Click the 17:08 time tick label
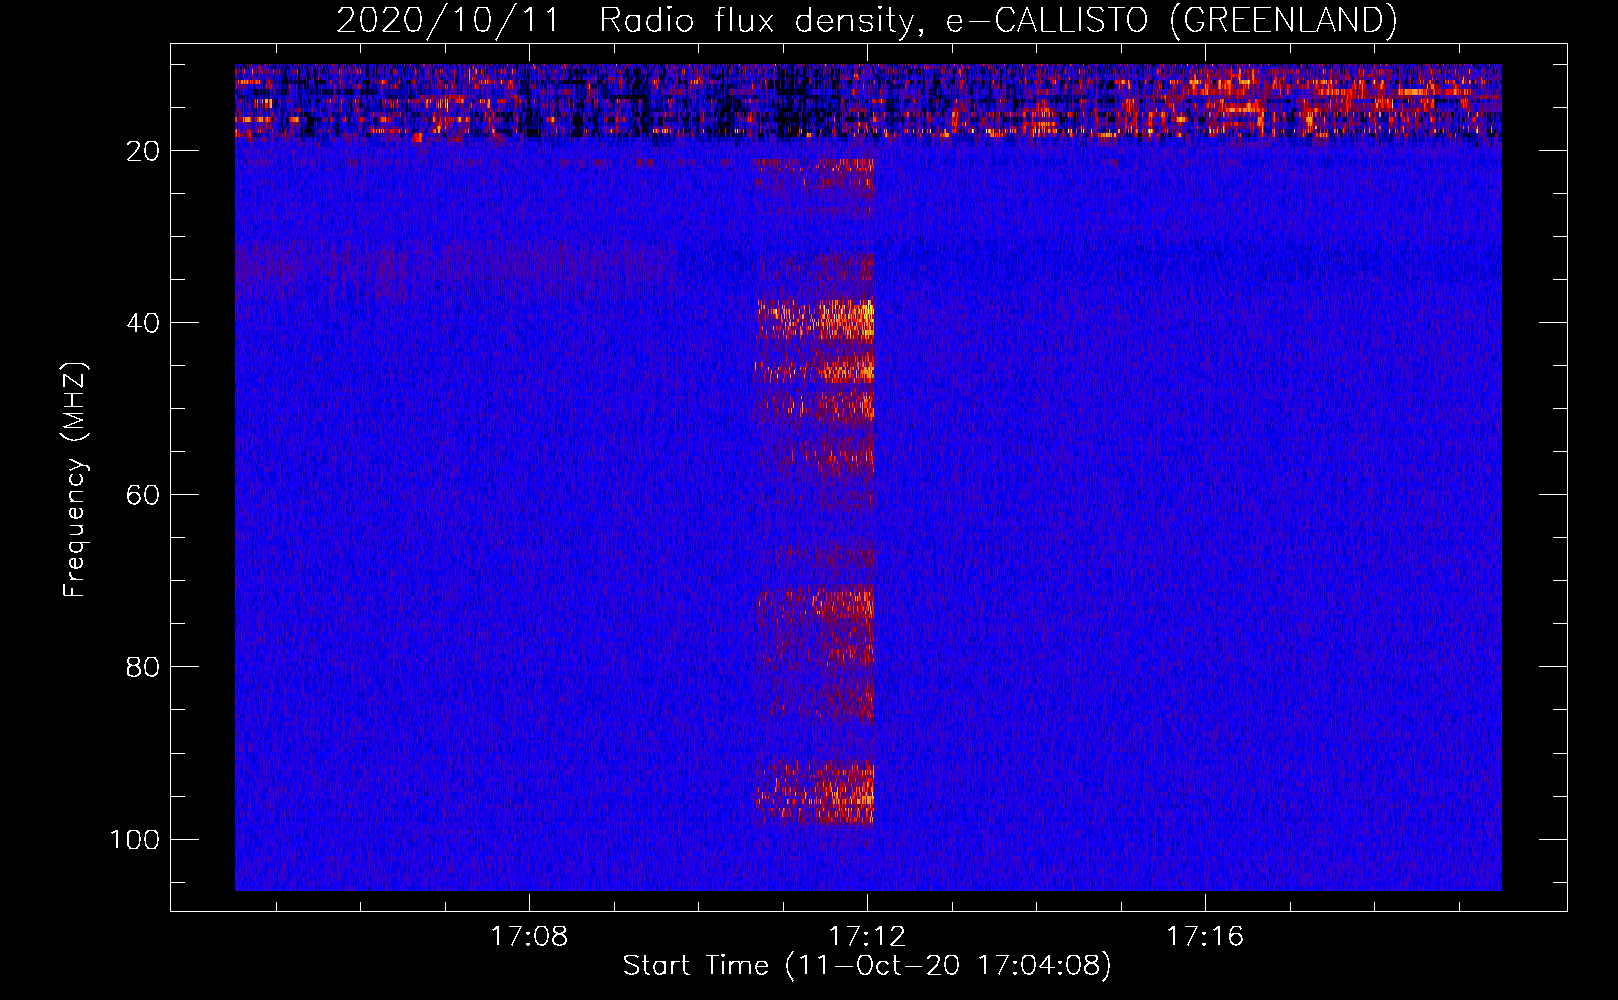1618x1000 pixels. tap(529, 936)
